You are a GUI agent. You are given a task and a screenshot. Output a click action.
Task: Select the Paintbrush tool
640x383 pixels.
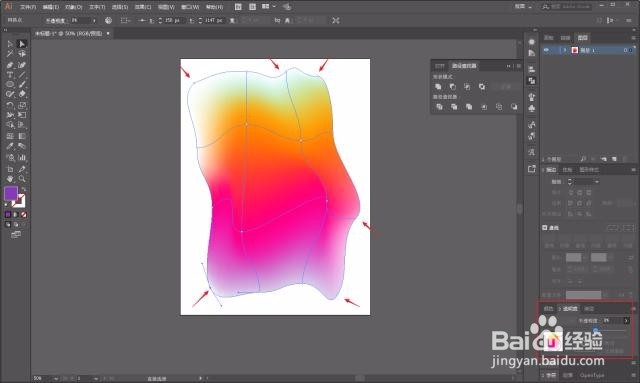pos(22,85)
